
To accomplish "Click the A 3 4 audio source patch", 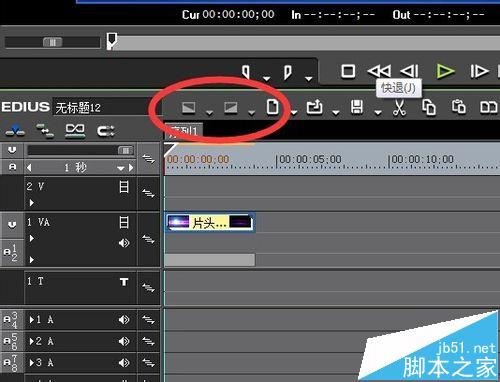I will tap(11, 320).
